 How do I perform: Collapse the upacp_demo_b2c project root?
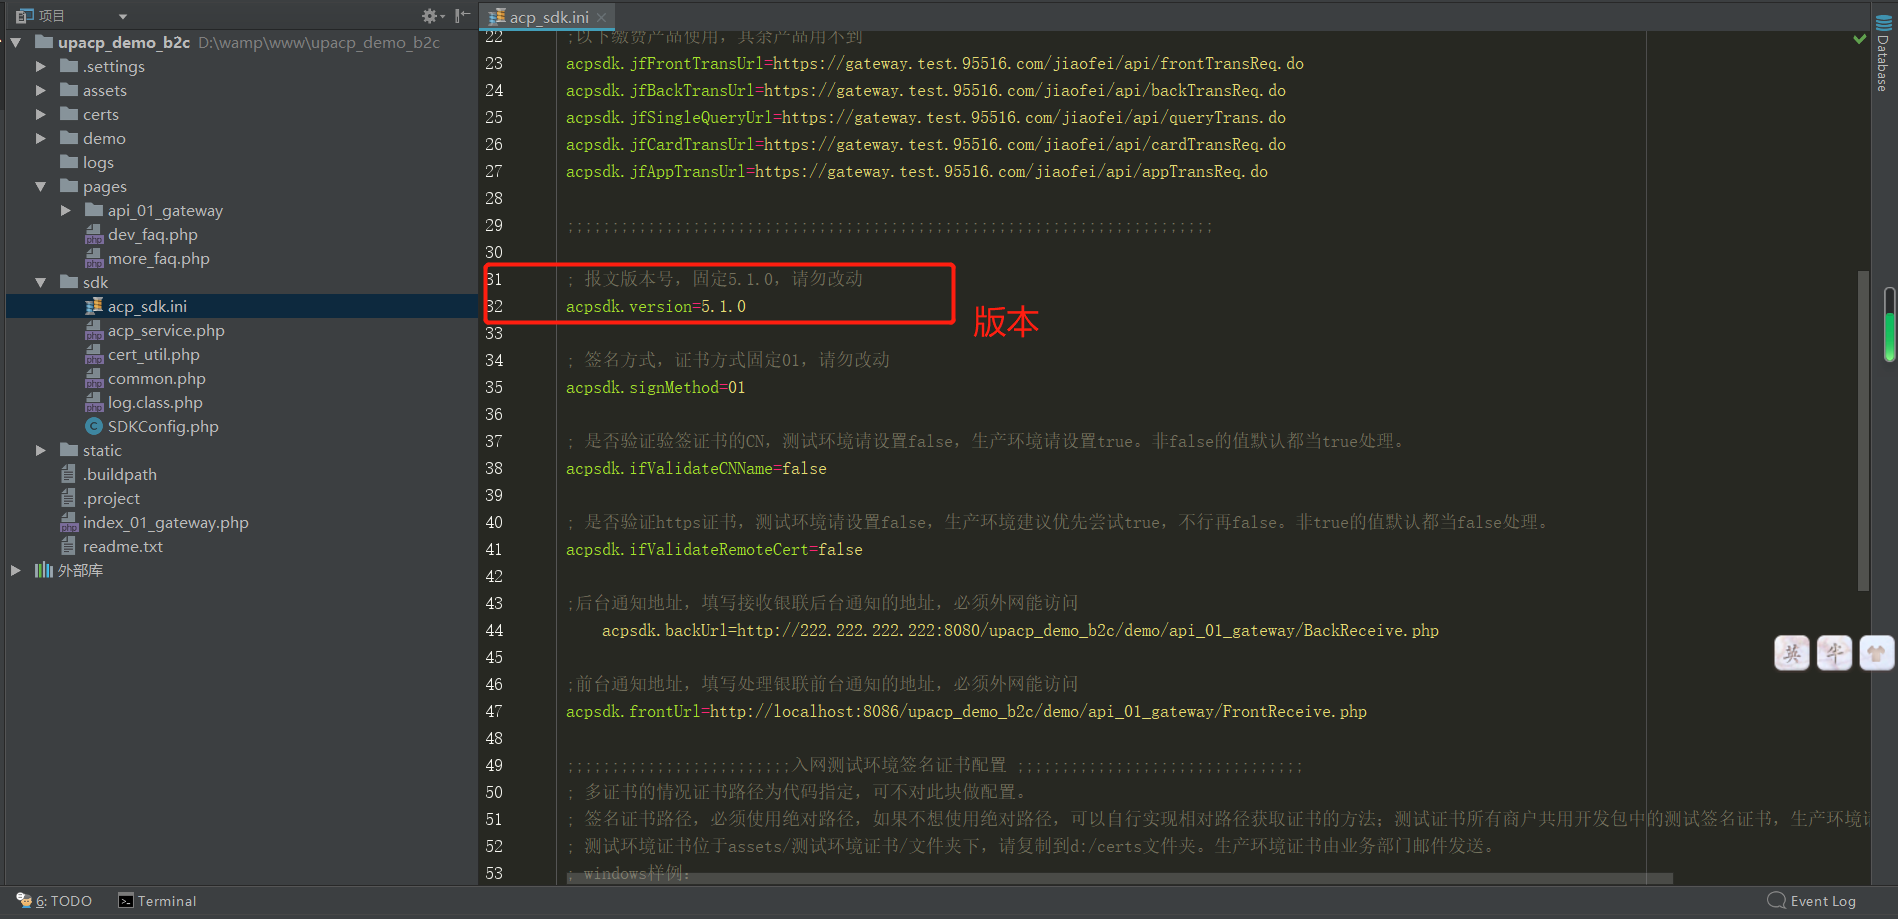click(16, 43)
